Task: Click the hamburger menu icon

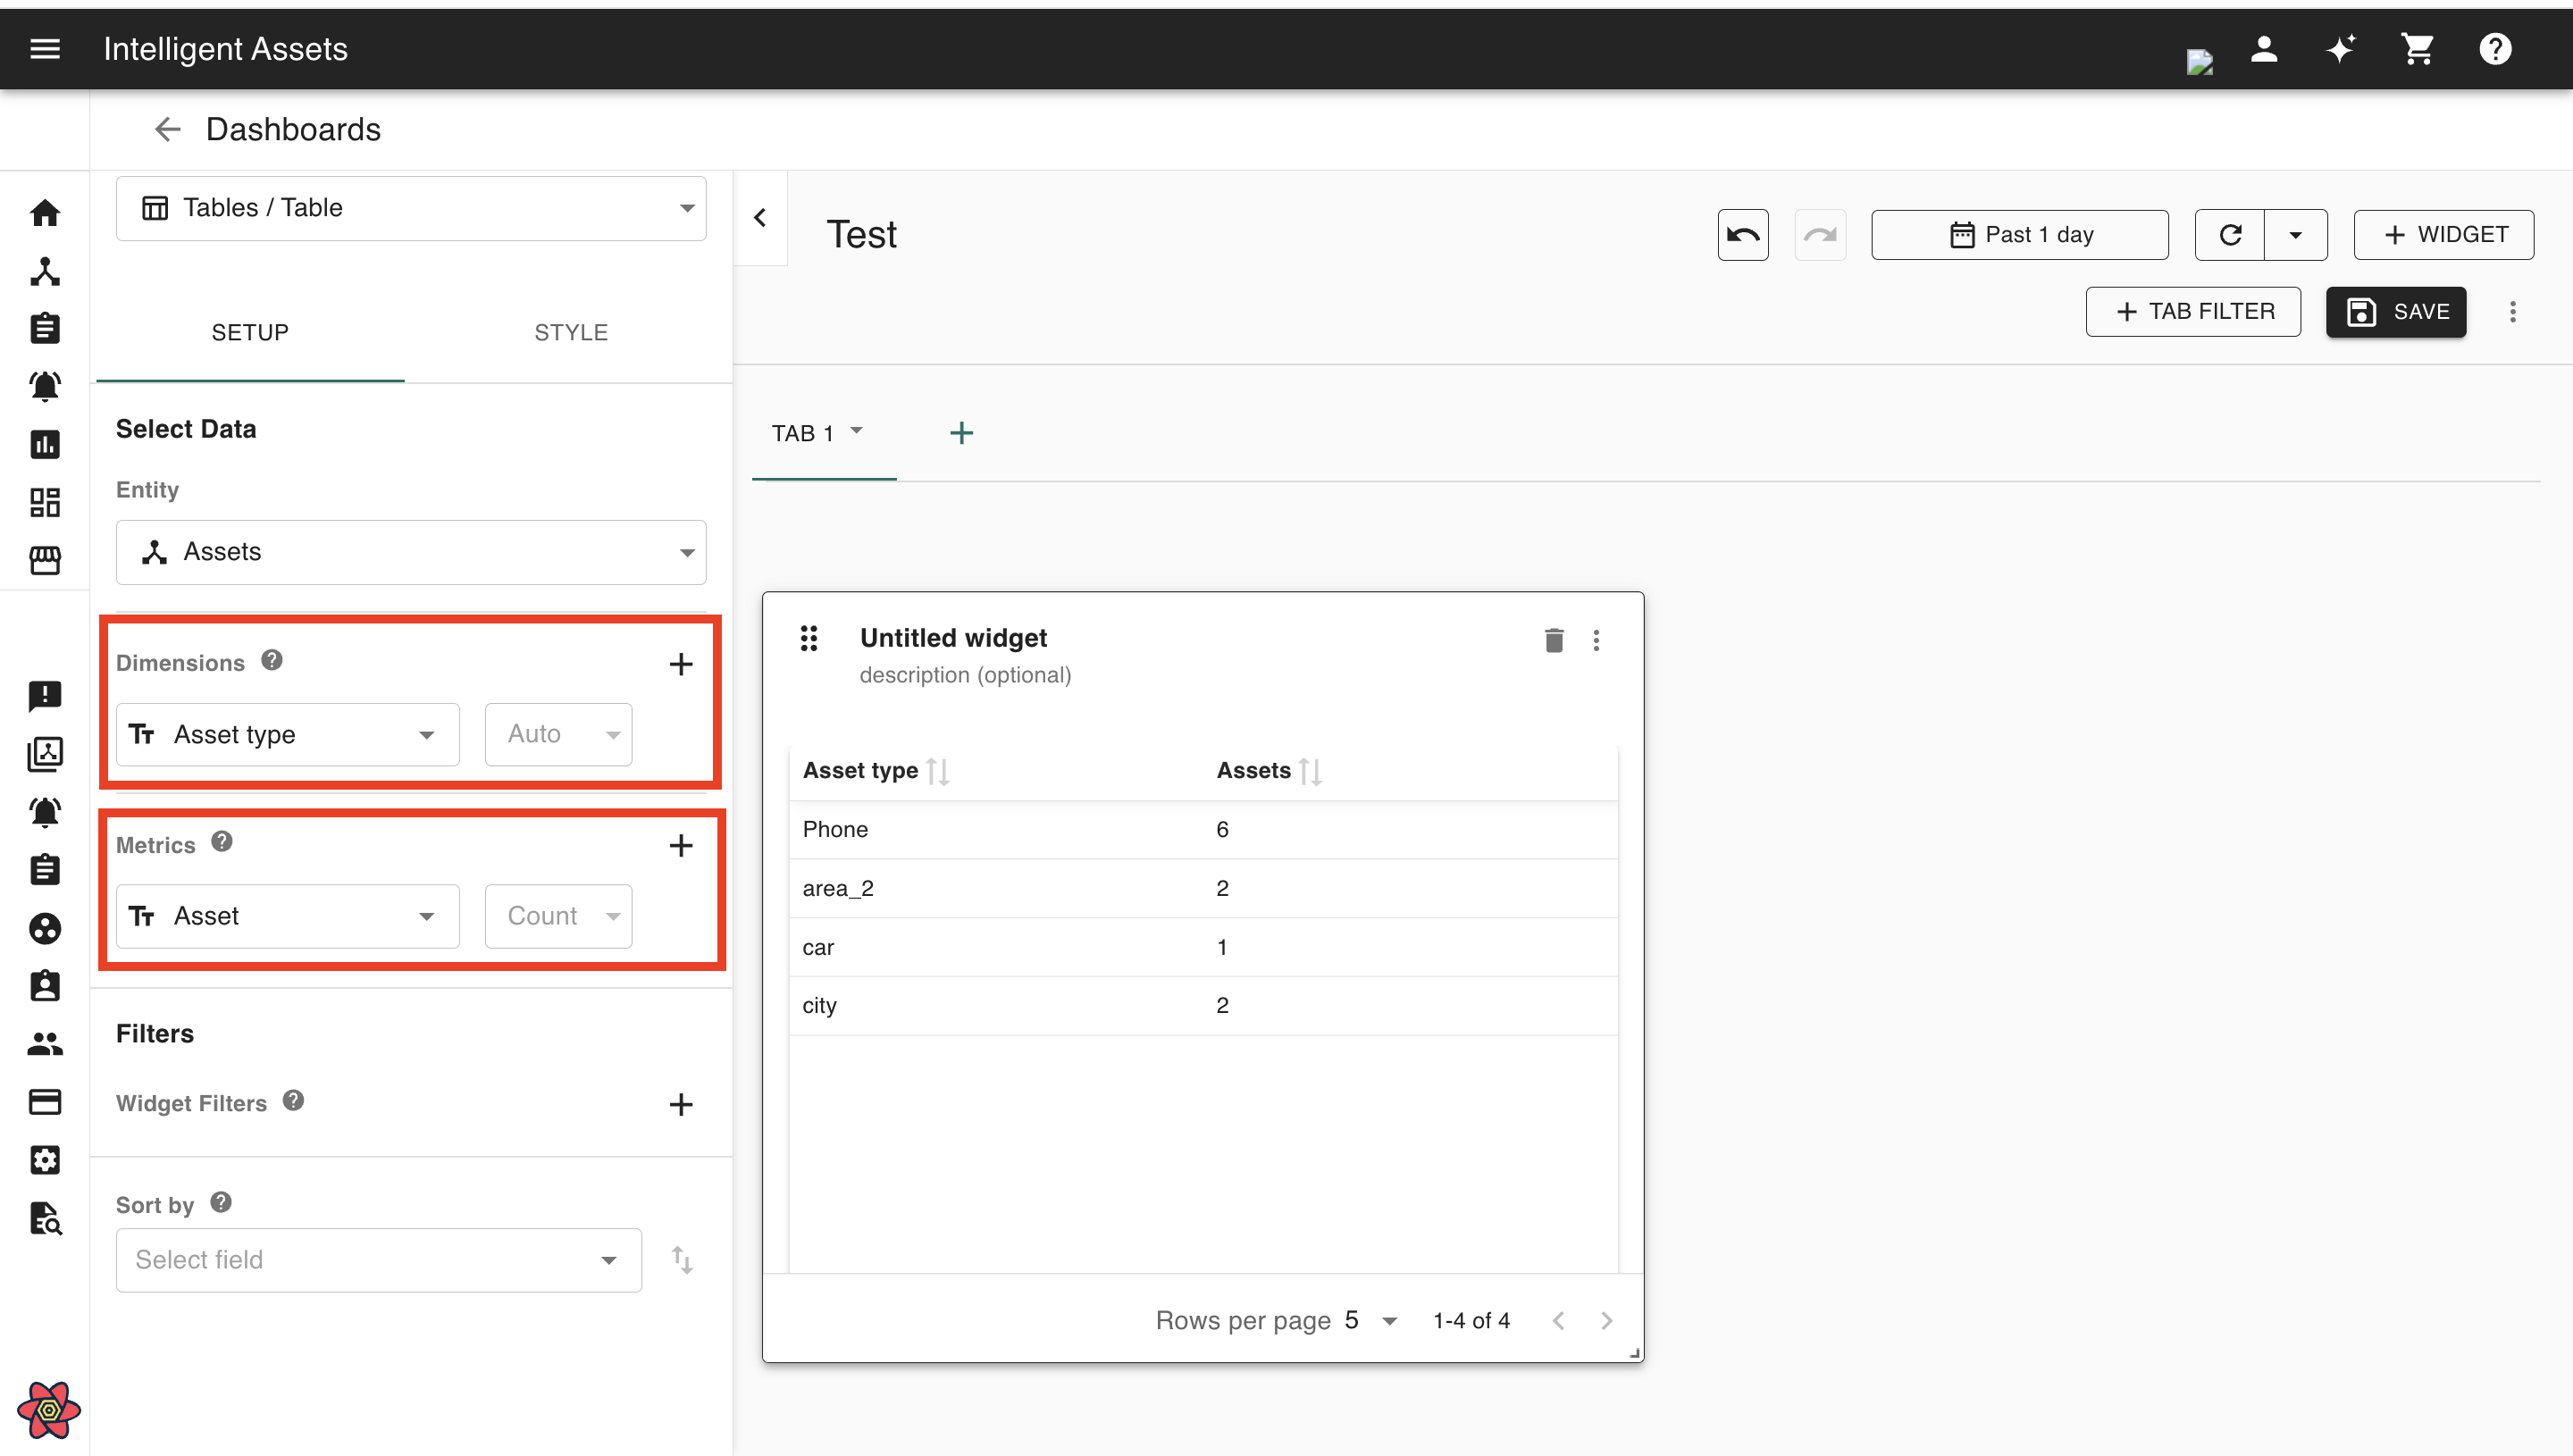Action: 45,49
